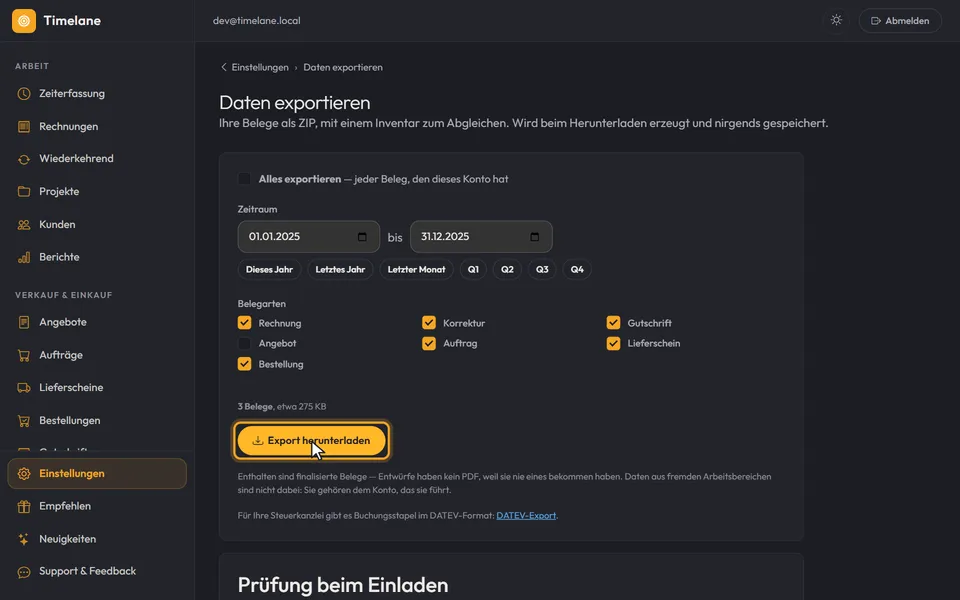Click dev@timelane.local account text
The height and width of the screenshot is (600, 960).
click(x=257, y=21)
